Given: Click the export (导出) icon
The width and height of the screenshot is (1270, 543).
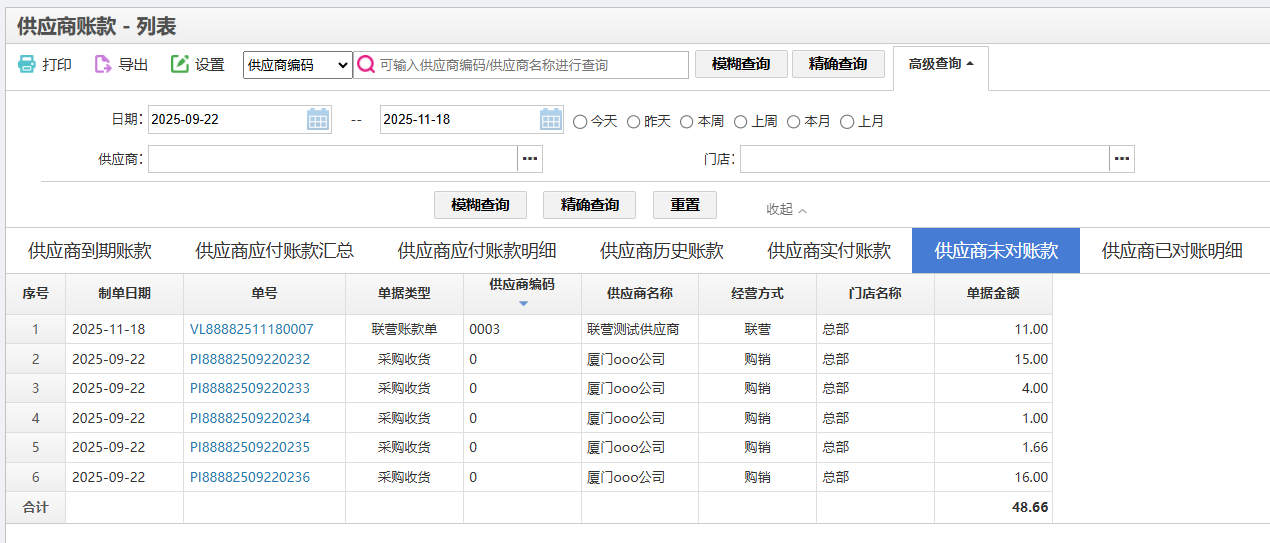Looking at the screenshot, I should tap(103, 65).
